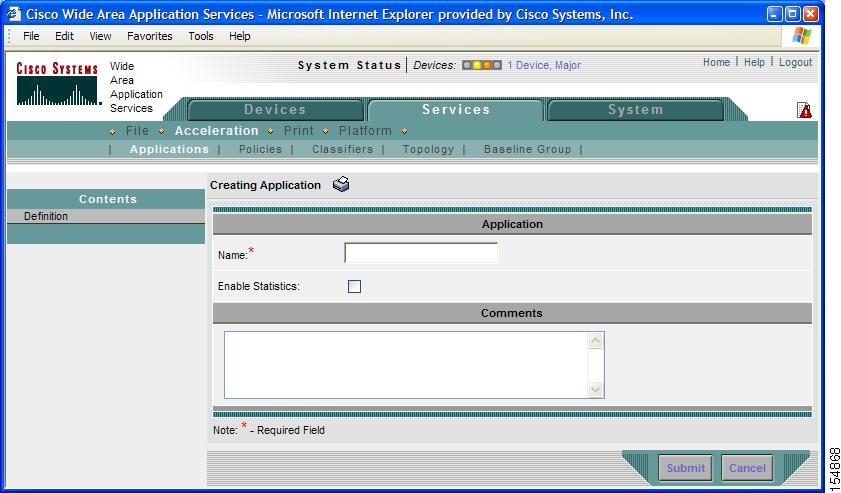Open the alert warning icon below Logout
Screen dimensions: 841x493
click(804, 110)
